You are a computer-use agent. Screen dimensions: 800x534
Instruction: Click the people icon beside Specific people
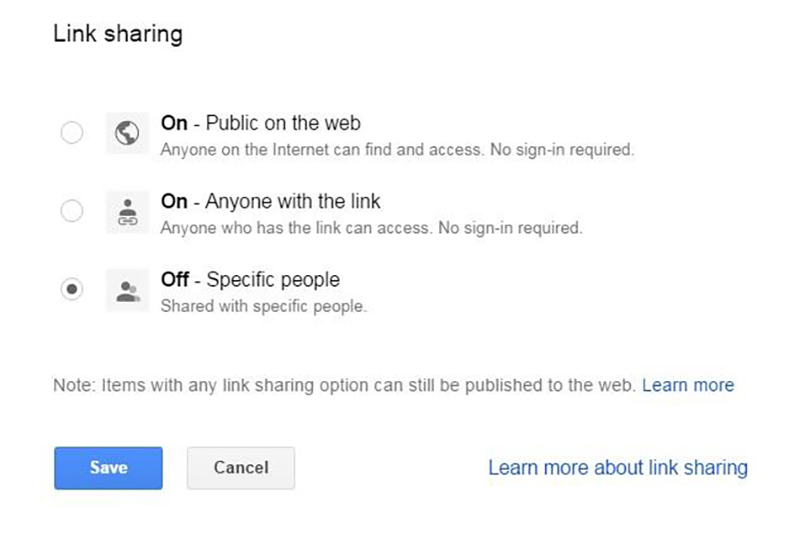tap(127, 291)
